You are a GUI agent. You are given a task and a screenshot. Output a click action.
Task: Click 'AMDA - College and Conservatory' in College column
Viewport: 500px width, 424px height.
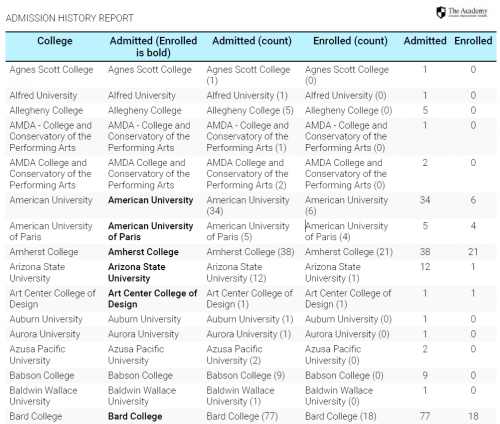50,136
